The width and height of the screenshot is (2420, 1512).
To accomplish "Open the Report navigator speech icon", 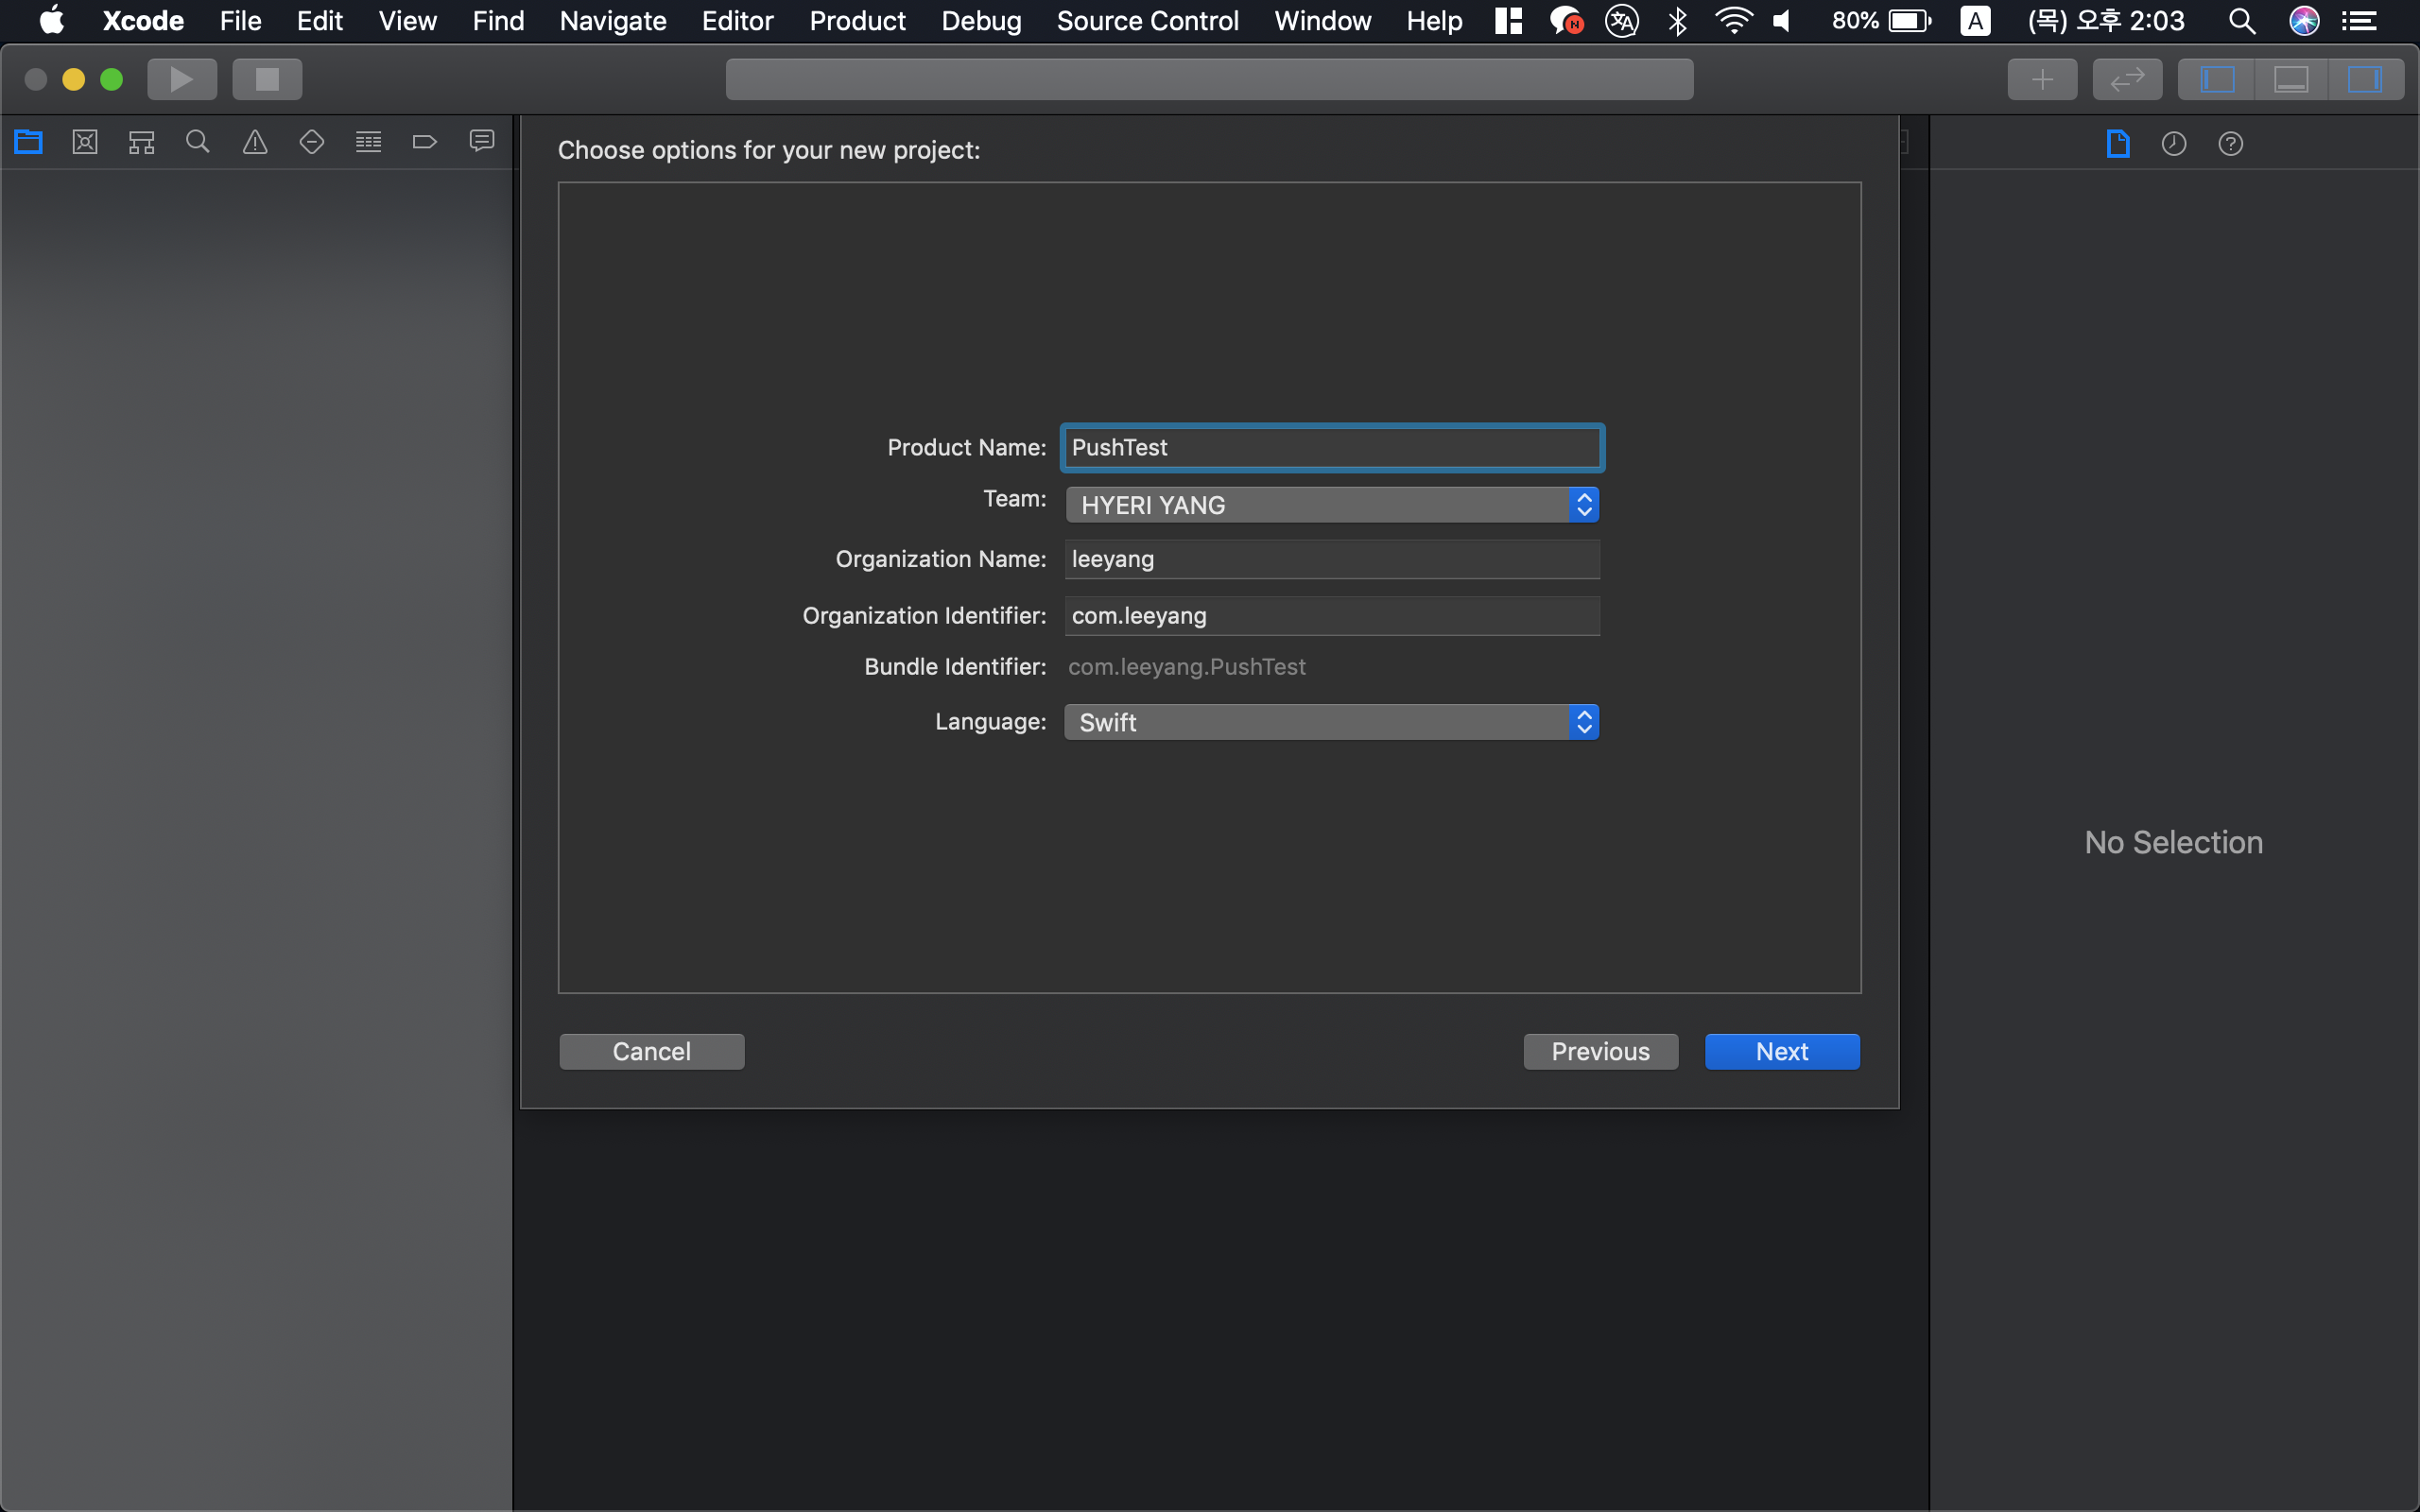I will (482, 142).
